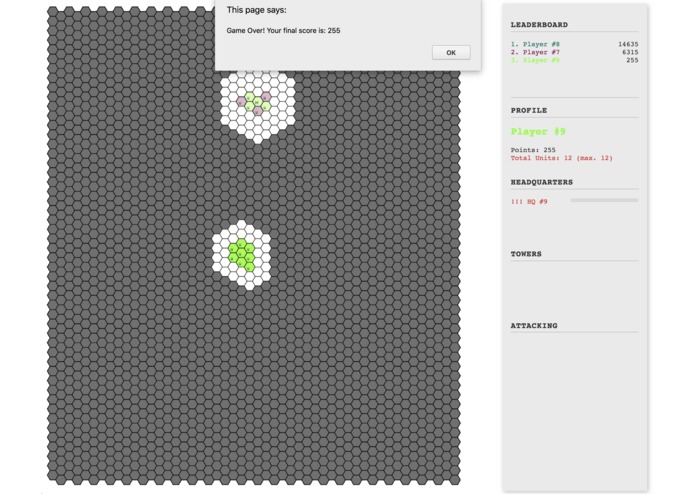Click the HQ #9 health progress bar
Screen dimensions: 695x494
pyautogui.click(x=605, y=200)
